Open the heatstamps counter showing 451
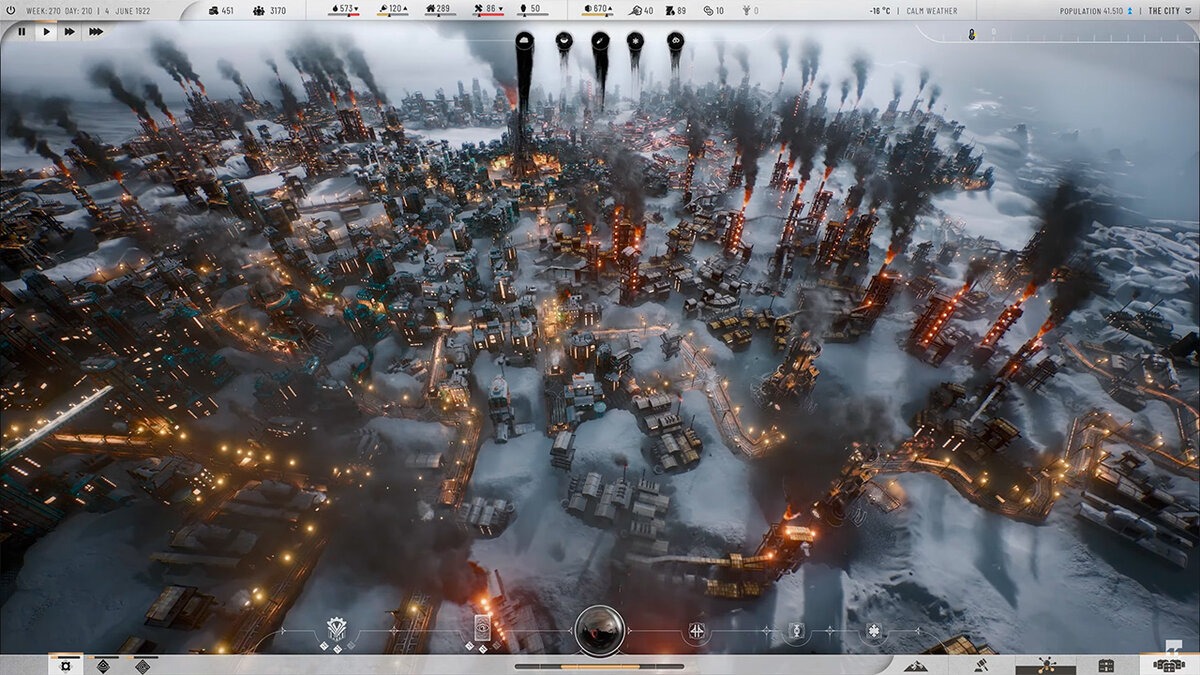The width and height of the screenshot is (1200, 675). pyautogui.click(x=221, y=10)
